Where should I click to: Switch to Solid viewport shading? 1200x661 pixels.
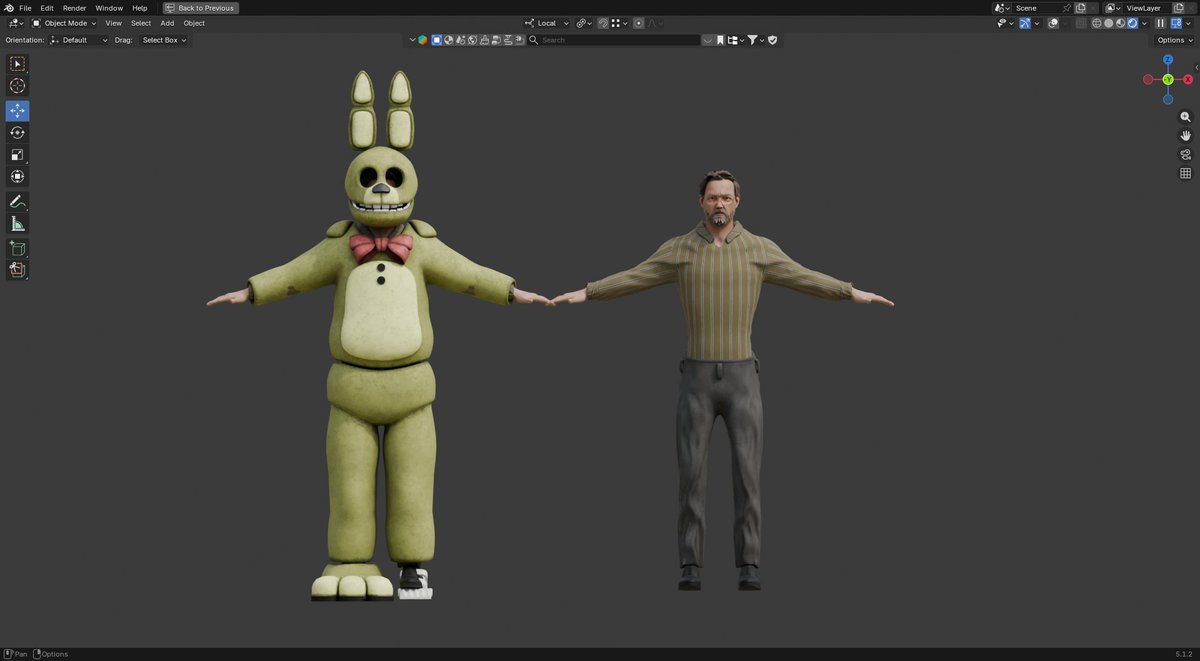coord(1108,23)
